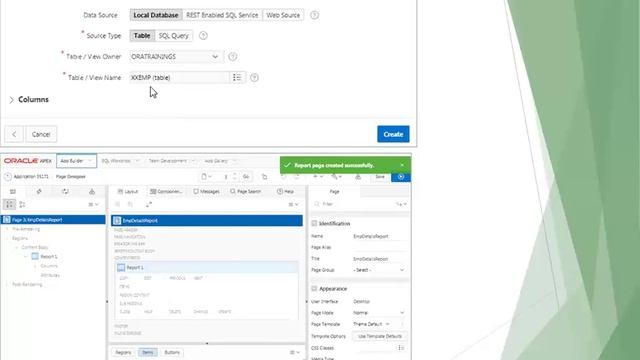Switch to Processing tab icon
This screenshot has width=640, height=360.
(x=65, y=191)
